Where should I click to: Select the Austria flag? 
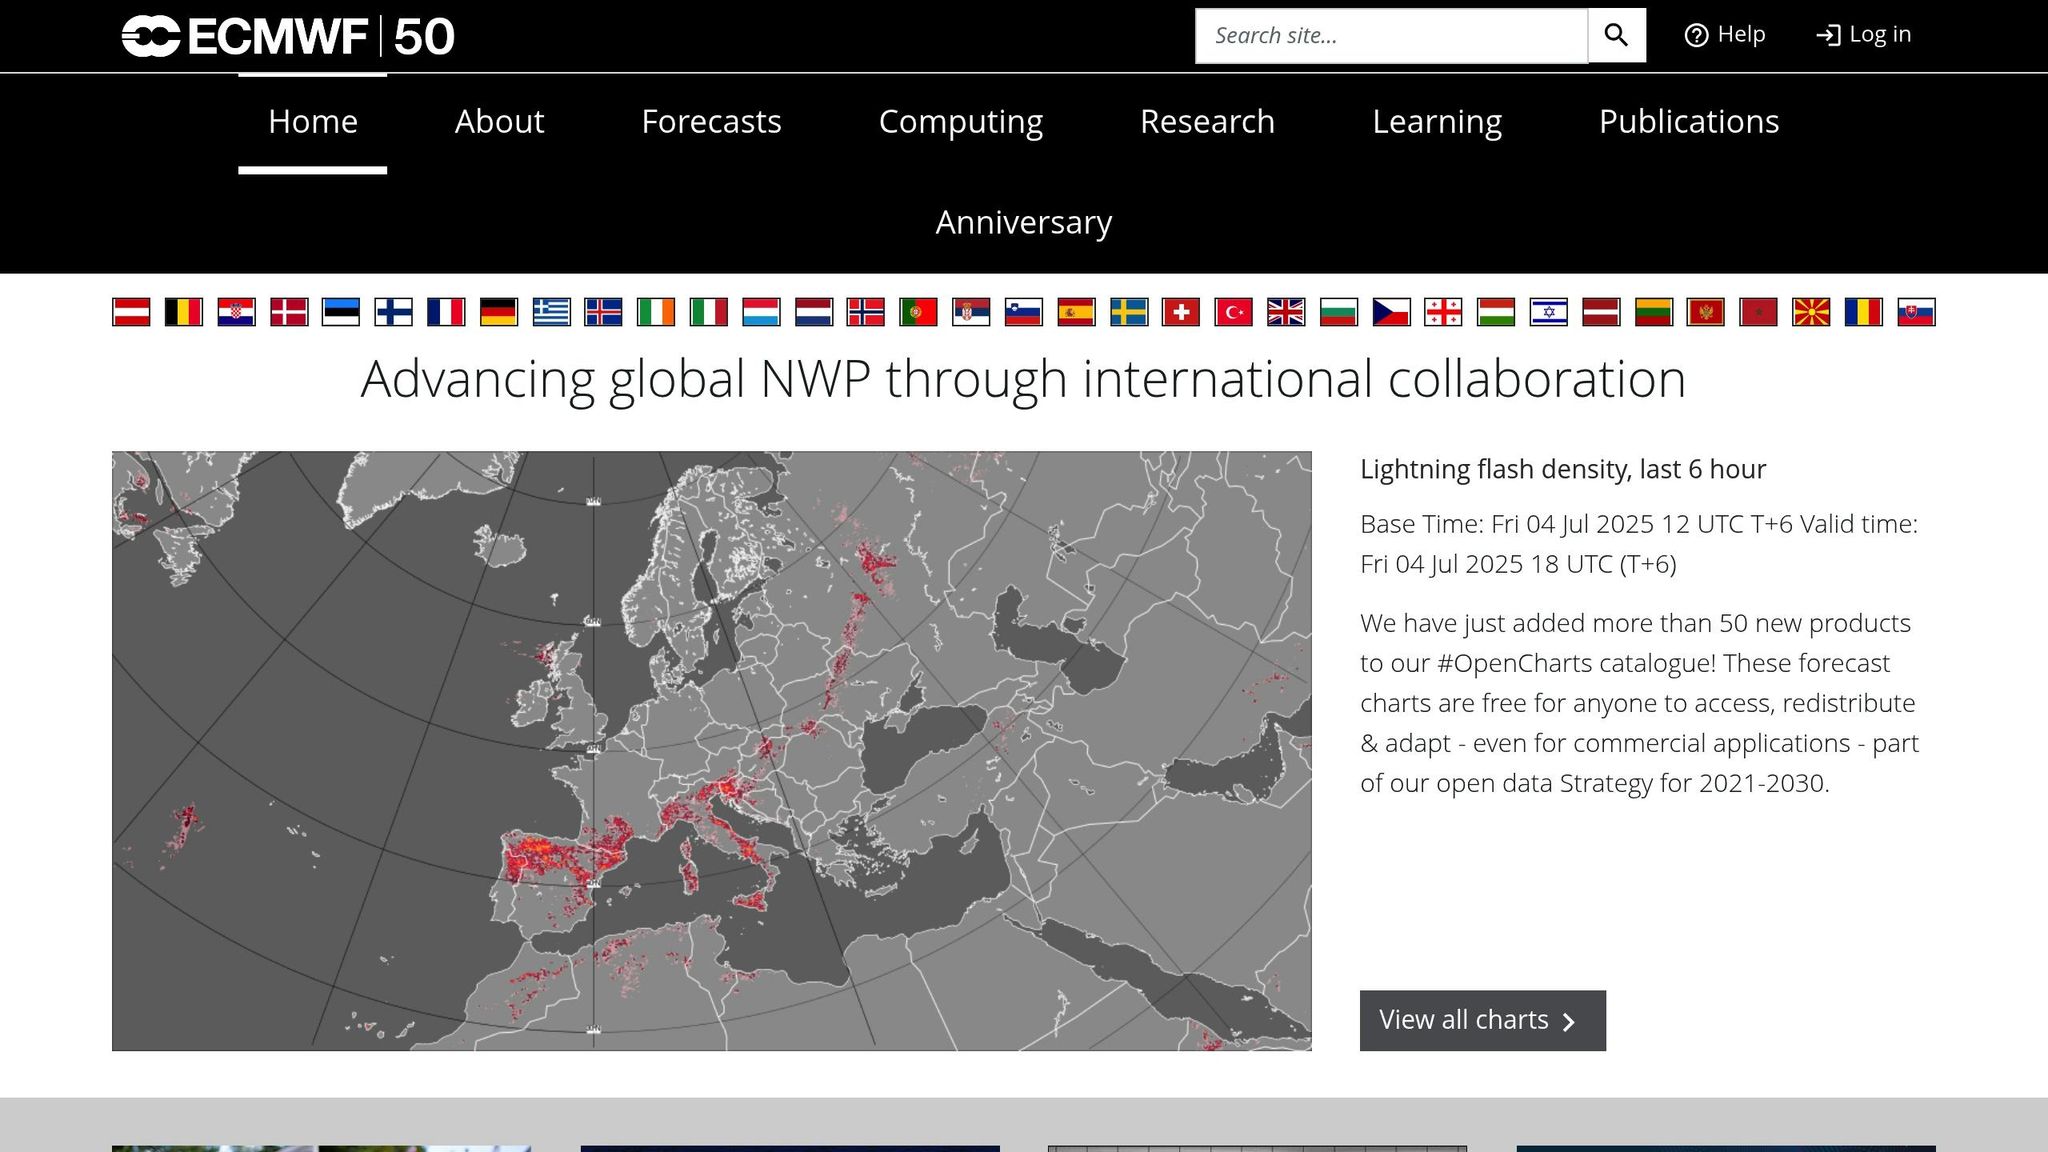coord(131,312)
